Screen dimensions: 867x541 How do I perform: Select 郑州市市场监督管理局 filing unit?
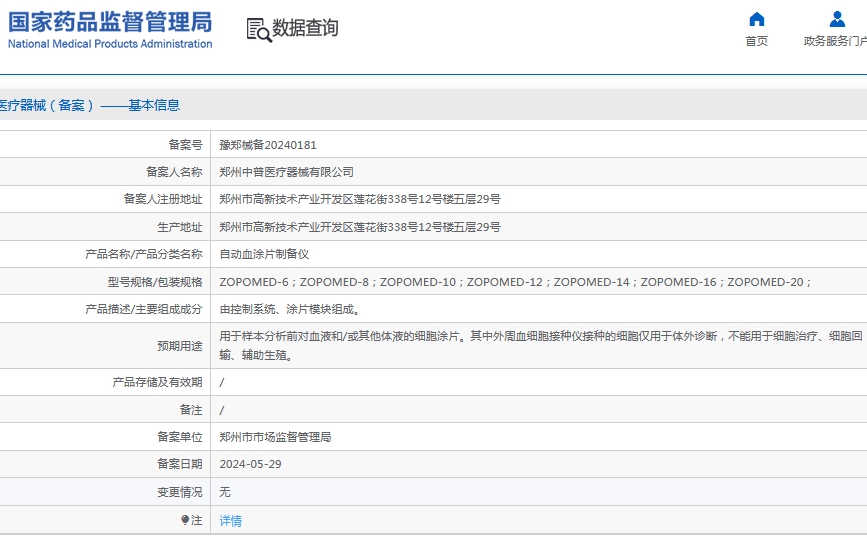point(275,437)
